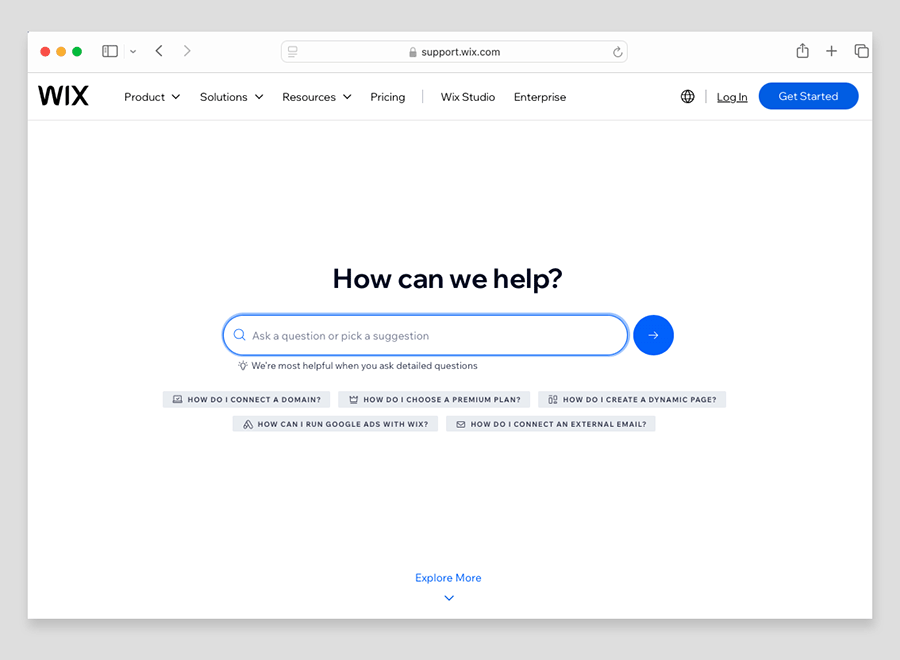The image size is (900, 660).
Task: Go back with Safari's back arrow
Action: tap(159, 51)
